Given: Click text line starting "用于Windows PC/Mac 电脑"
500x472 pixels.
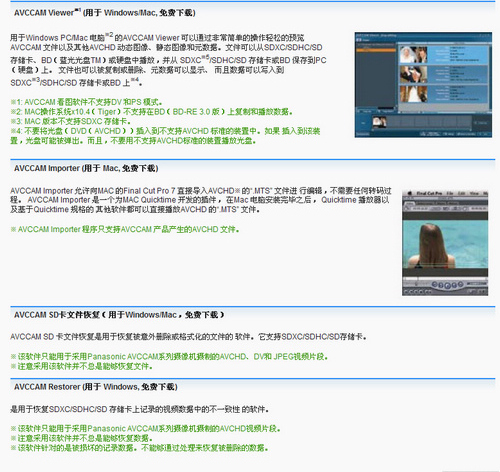Looking at the screenshot, I should click(157, 37).
